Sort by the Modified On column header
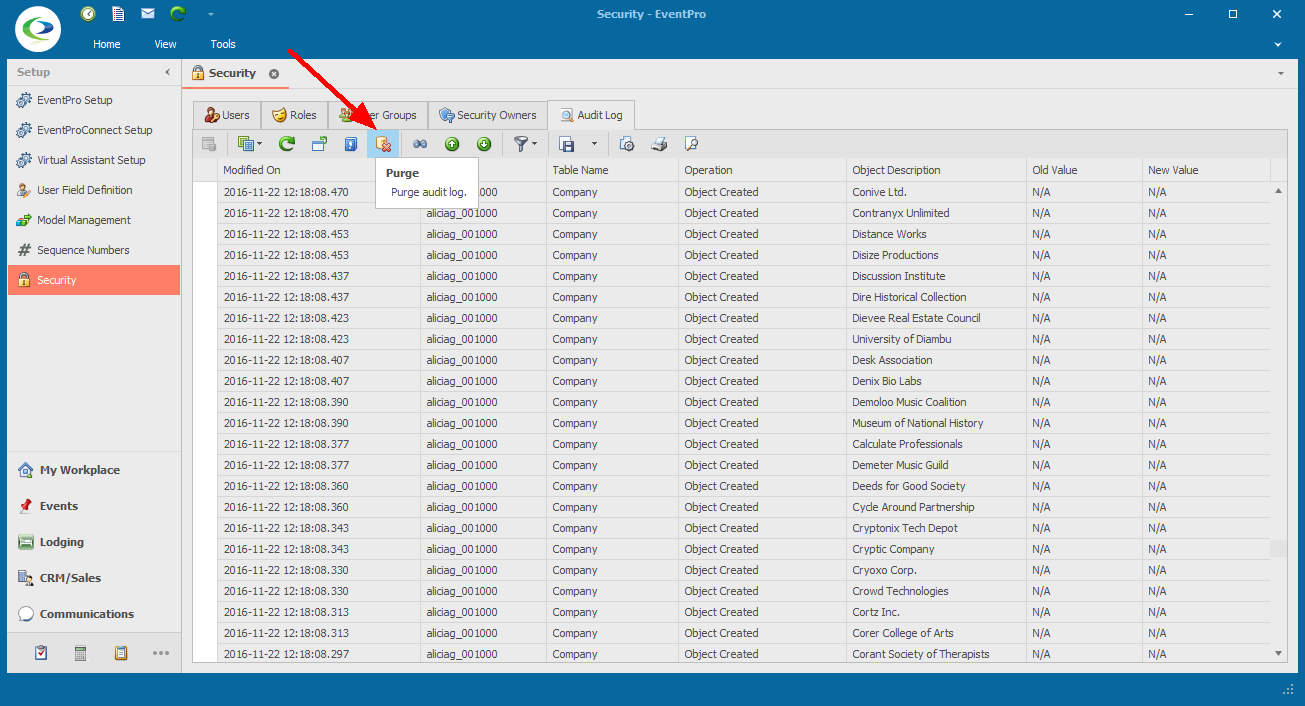 coord(319,170)
